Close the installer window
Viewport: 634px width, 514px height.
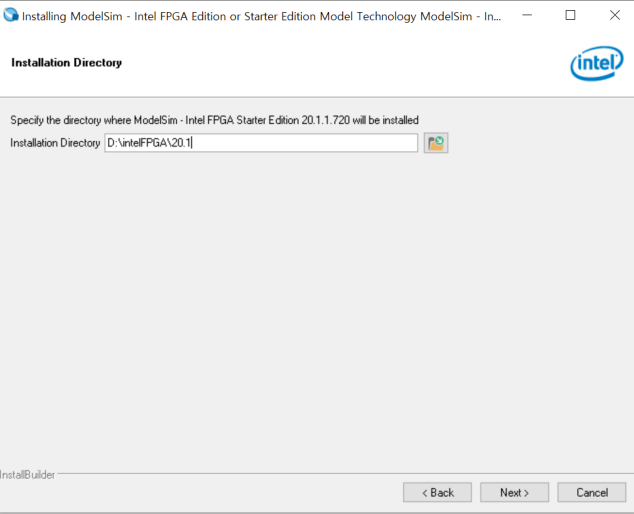(x=615, y=15)
